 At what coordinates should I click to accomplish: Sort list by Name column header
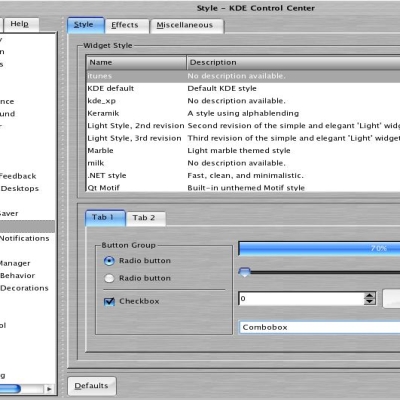pyautogui.click(x=136, y=63)
